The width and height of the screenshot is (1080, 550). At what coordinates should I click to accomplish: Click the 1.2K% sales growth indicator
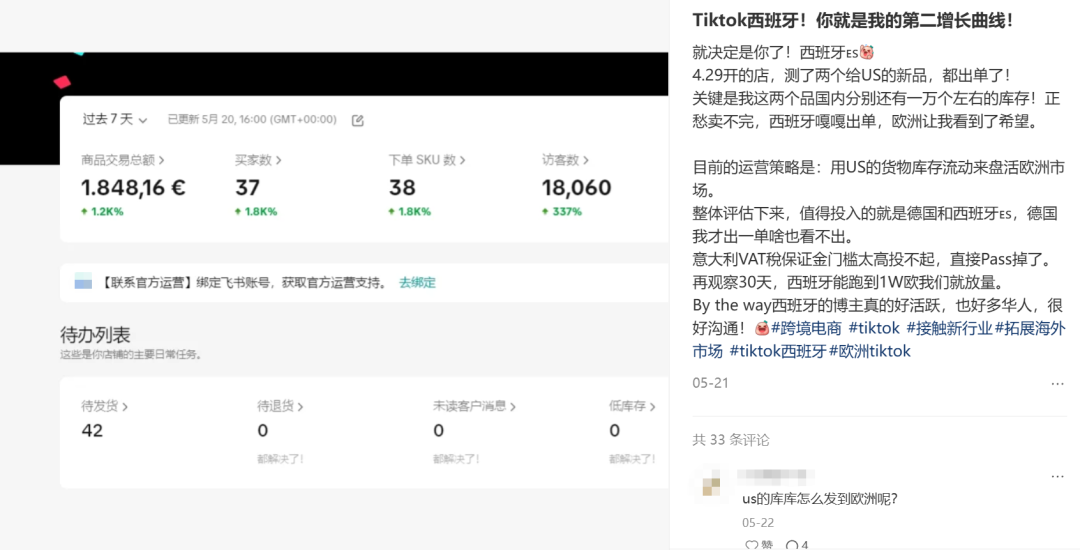102,211
